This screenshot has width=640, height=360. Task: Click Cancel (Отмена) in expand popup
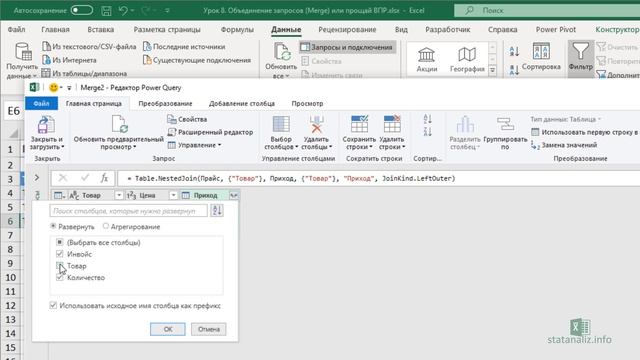209,329
